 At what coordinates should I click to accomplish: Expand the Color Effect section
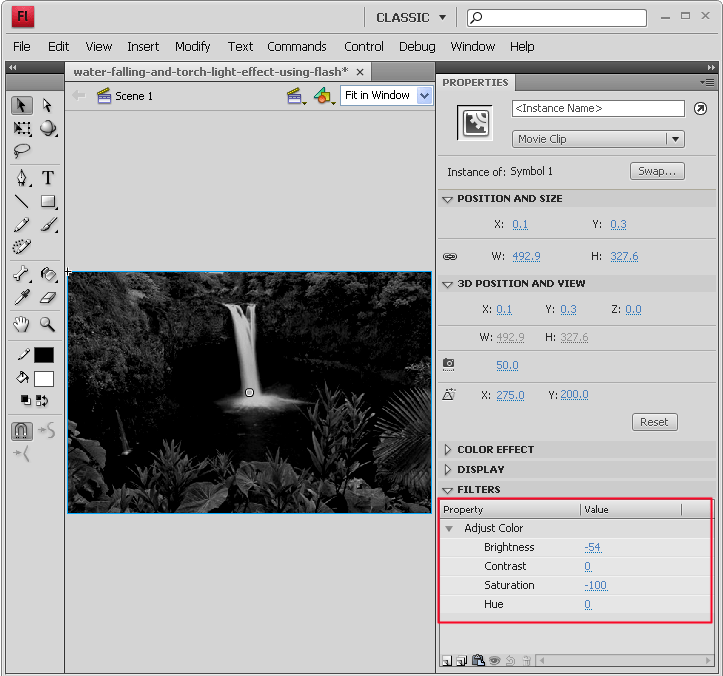tap(448, 450)
